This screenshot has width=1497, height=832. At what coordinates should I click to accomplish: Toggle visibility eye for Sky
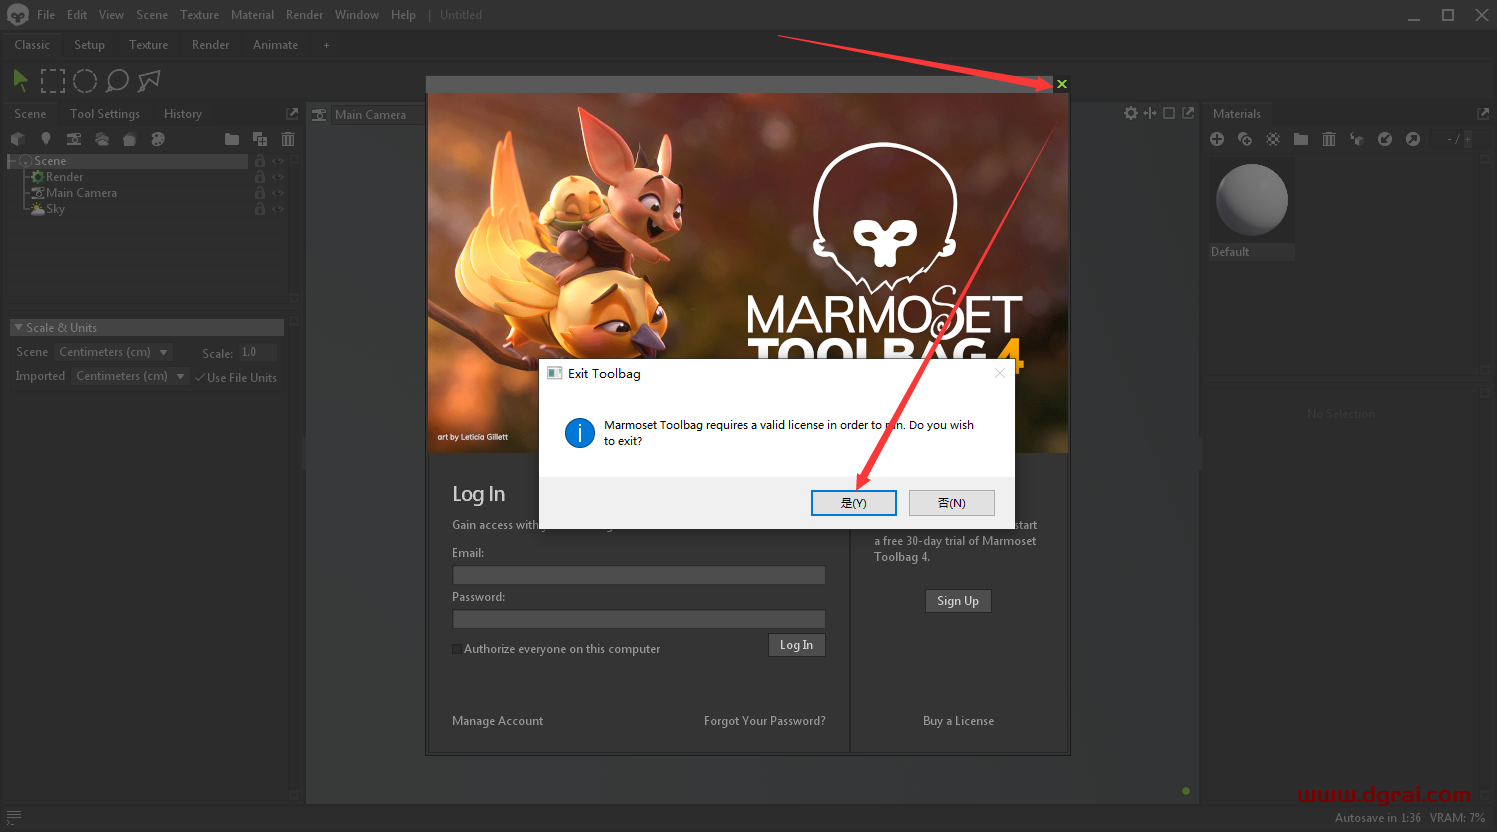[278, 209]
